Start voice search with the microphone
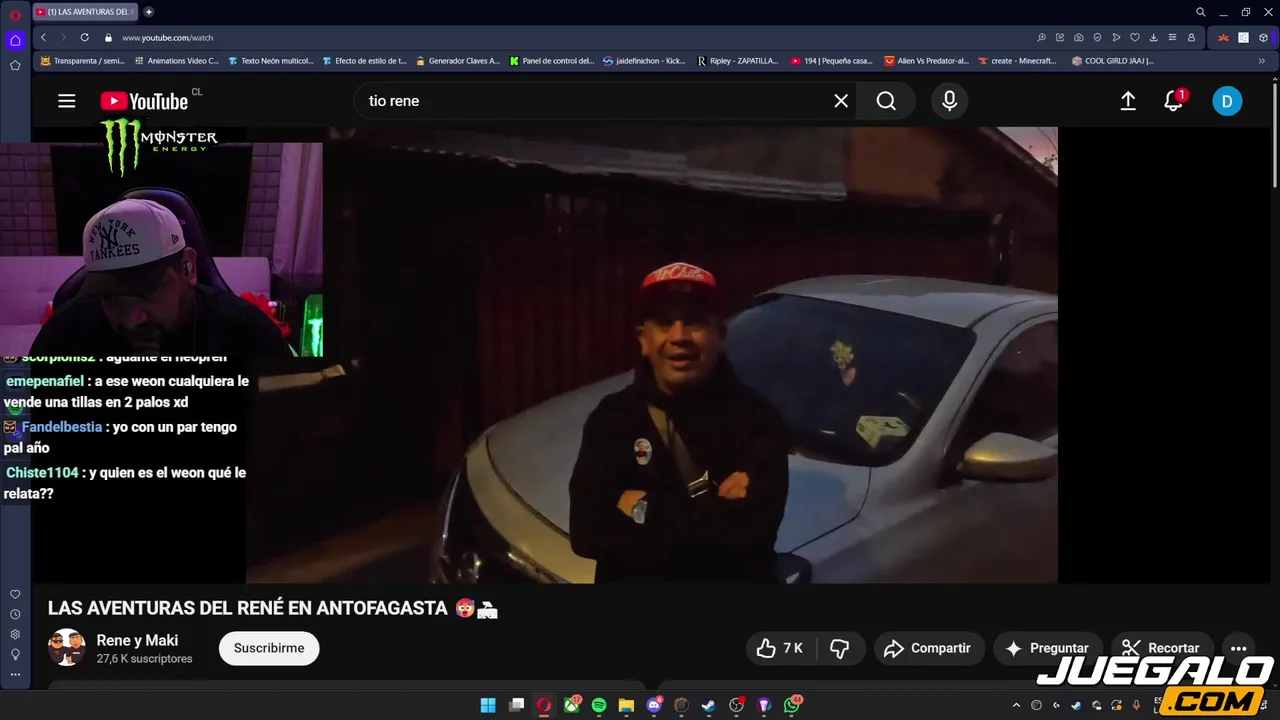 tap(950, 101)
